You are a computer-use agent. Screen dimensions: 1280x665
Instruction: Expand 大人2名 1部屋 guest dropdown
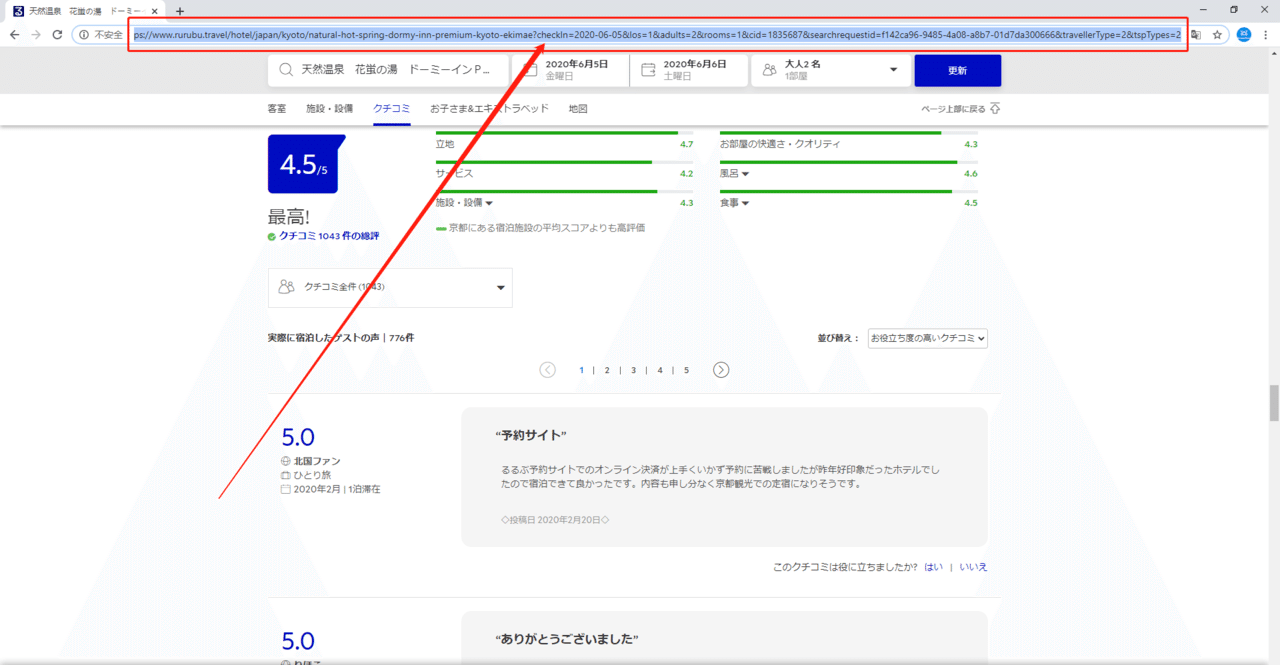point(830,70)
